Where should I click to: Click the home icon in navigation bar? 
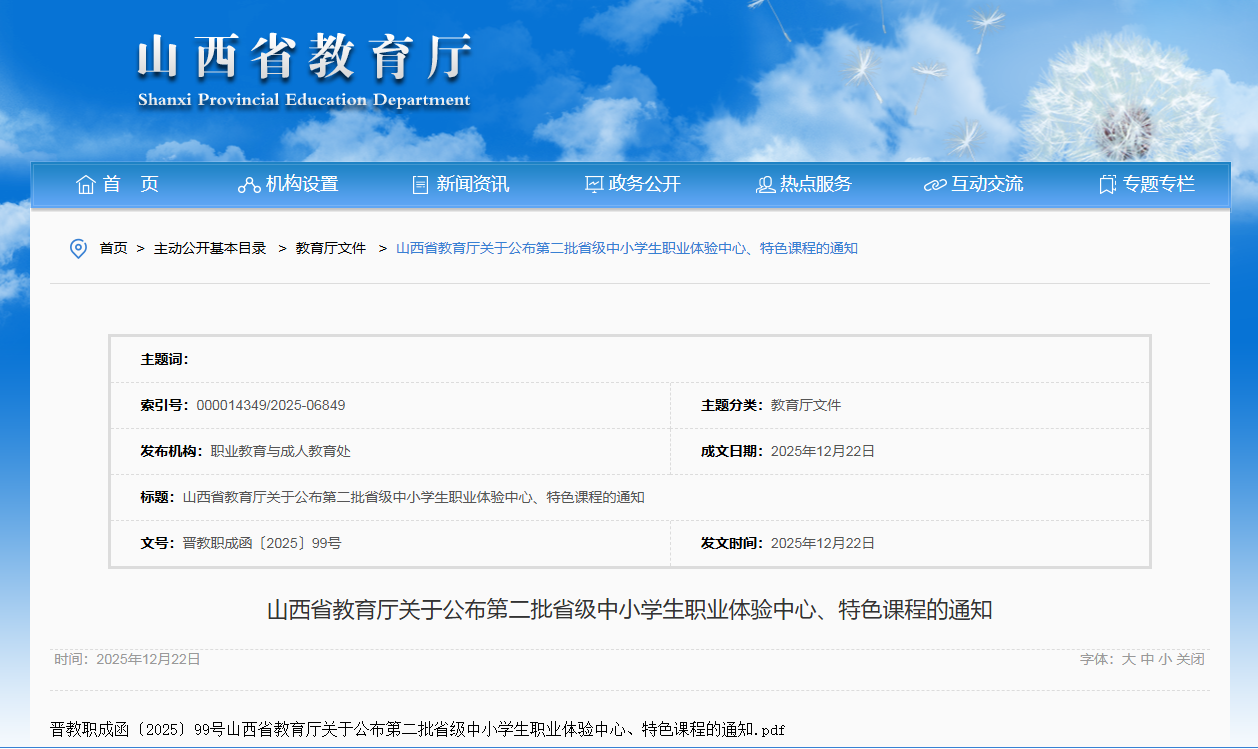[86, 185]
